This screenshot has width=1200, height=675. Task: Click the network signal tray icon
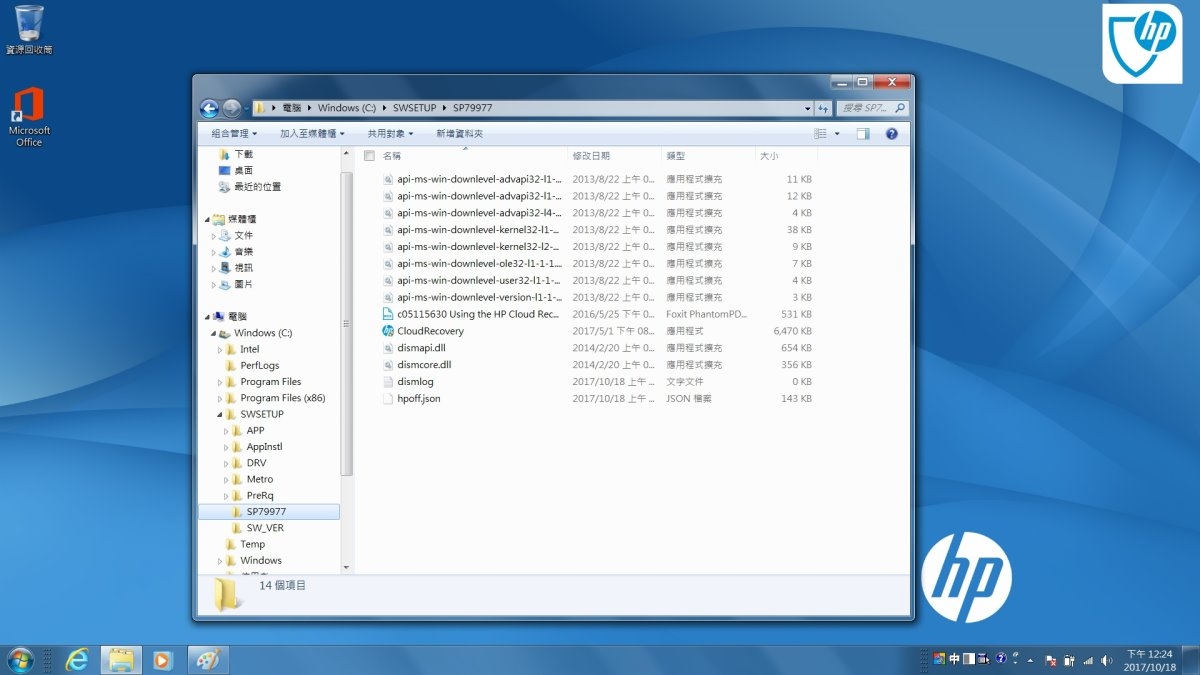pos(1088,660)
